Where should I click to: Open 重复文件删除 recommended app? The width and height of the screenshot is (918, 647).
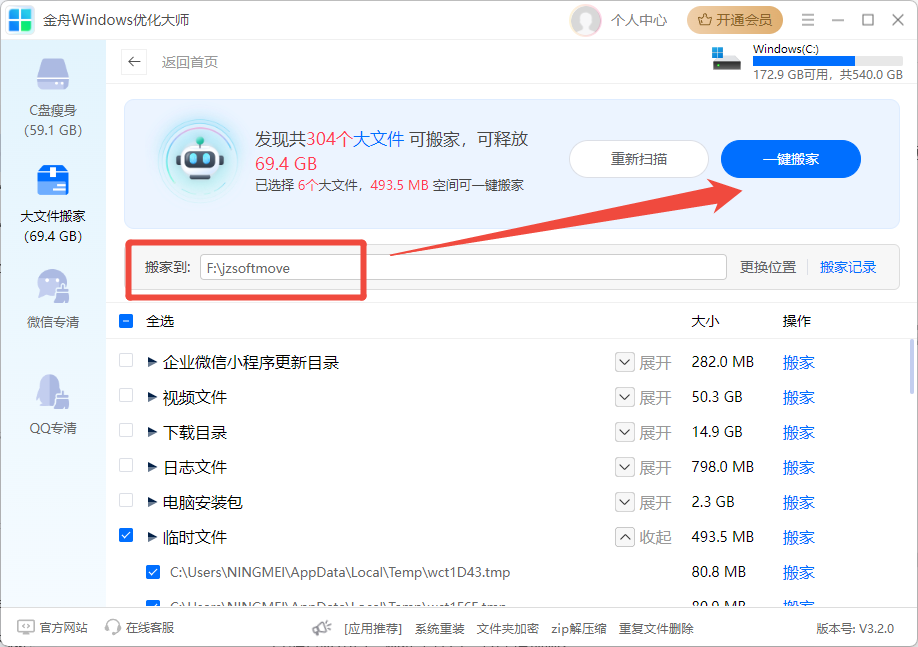pos(656,629)
